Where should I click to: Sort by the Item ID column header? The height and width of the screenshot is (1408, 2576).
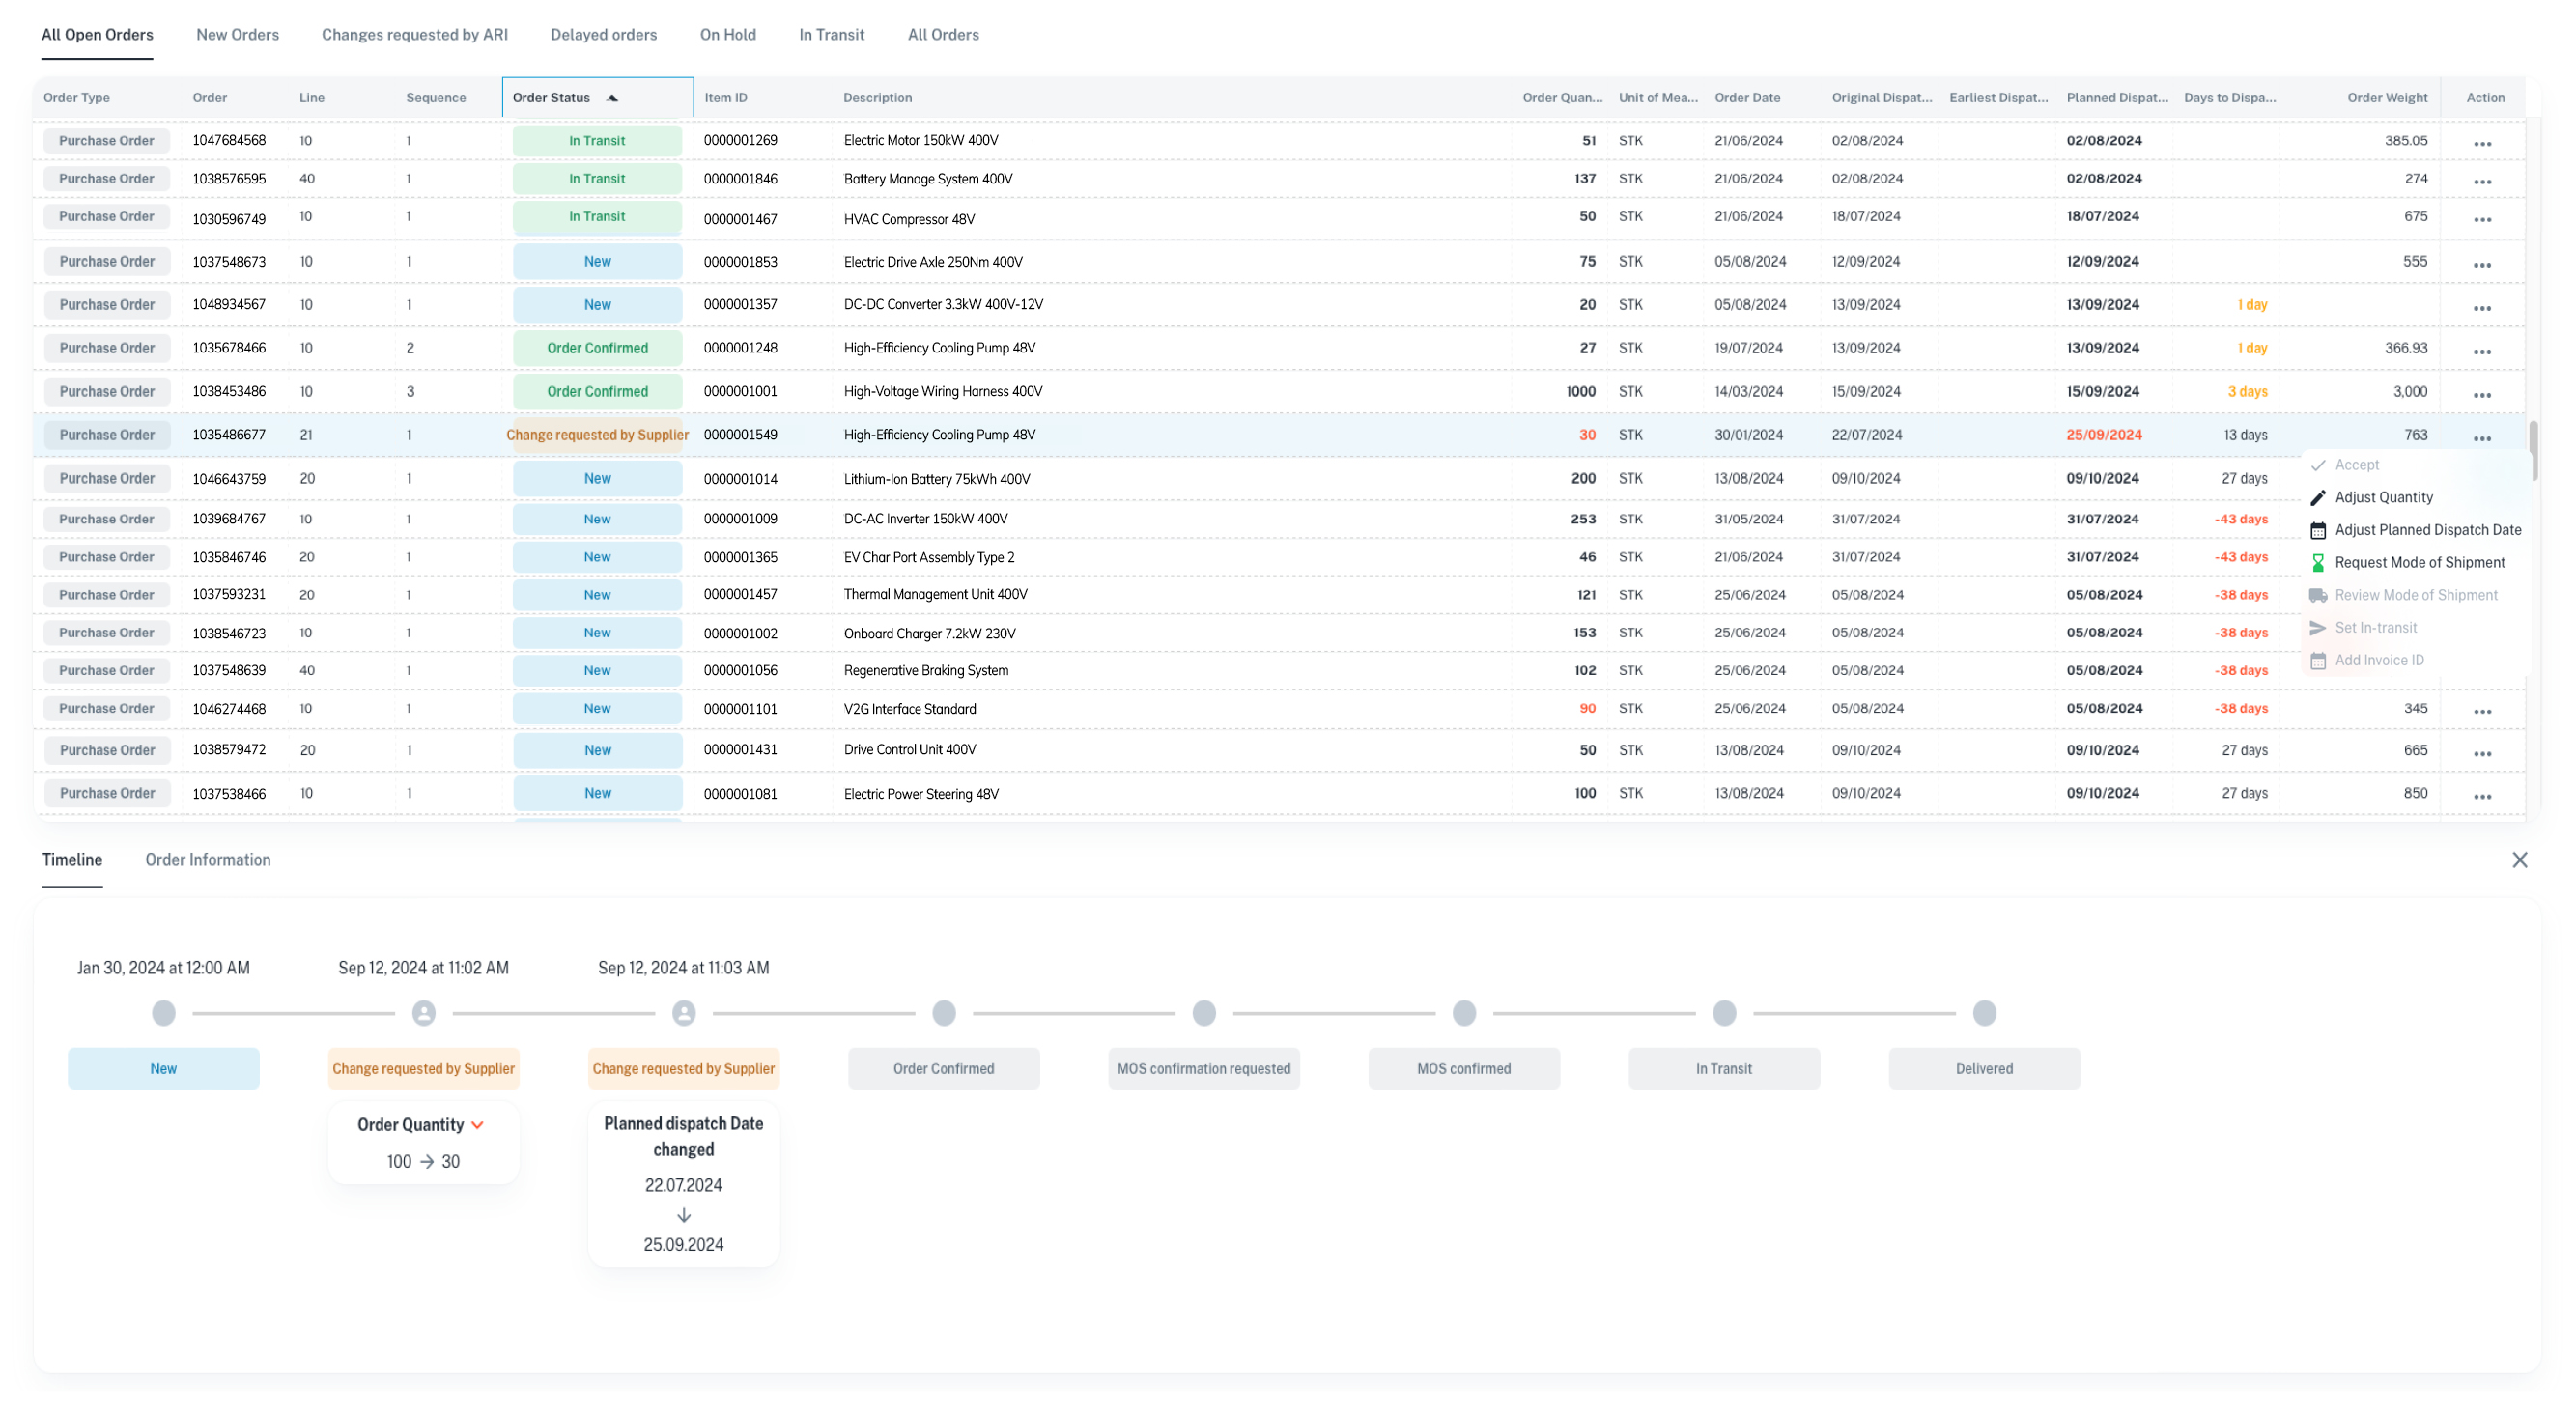pos(725,98)
